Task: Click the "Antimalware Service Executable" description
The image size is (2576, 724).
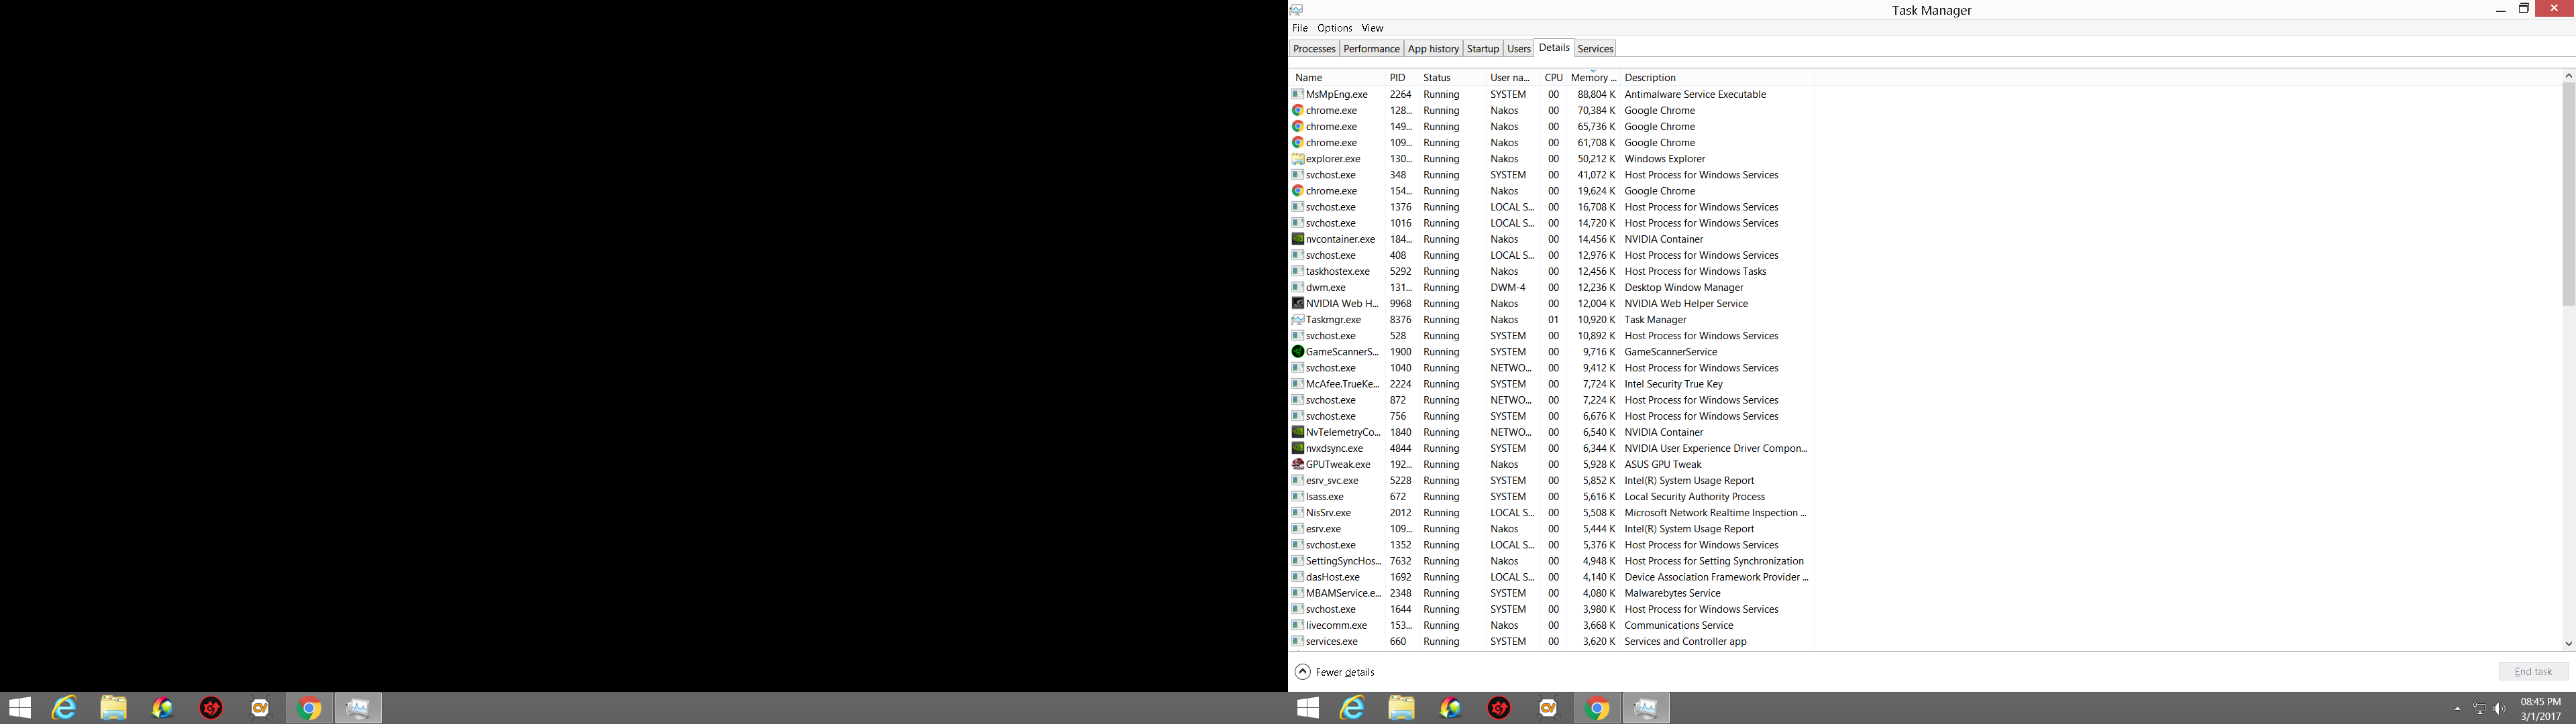Action: tap(1695, 94)
